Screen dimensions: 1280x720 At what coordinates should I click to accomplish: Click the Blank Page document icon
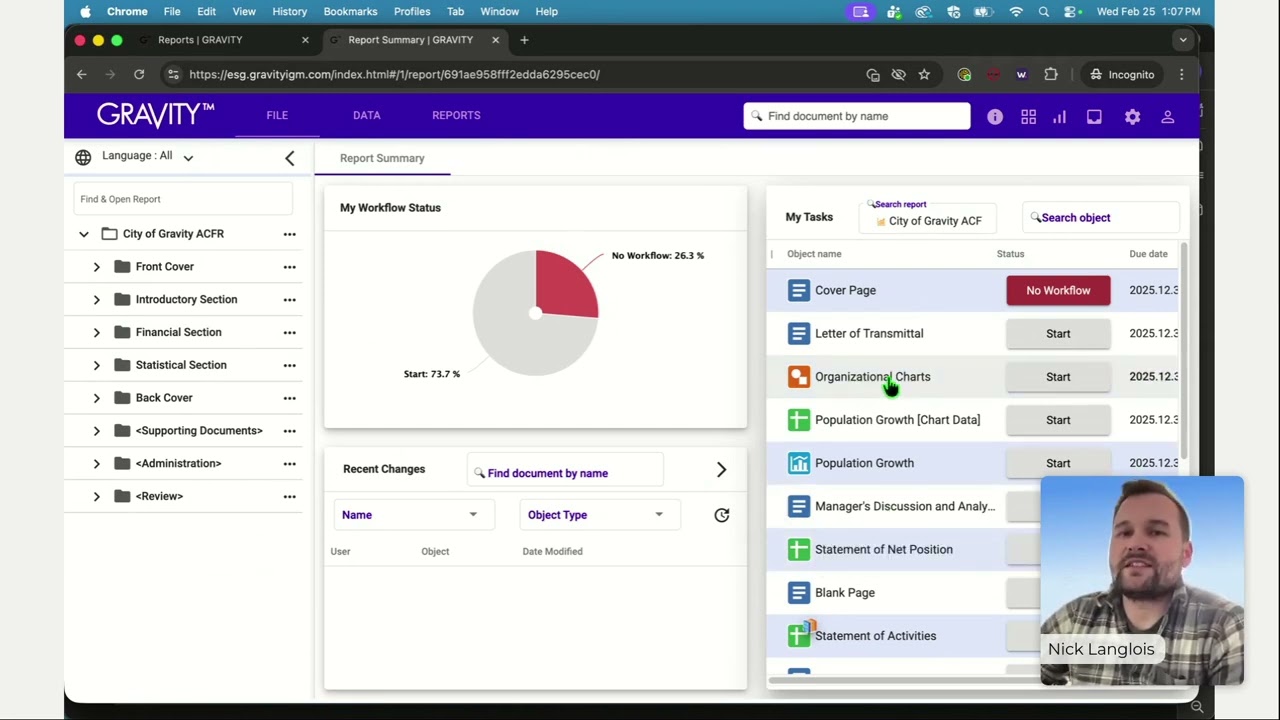[x=798, y=593]
